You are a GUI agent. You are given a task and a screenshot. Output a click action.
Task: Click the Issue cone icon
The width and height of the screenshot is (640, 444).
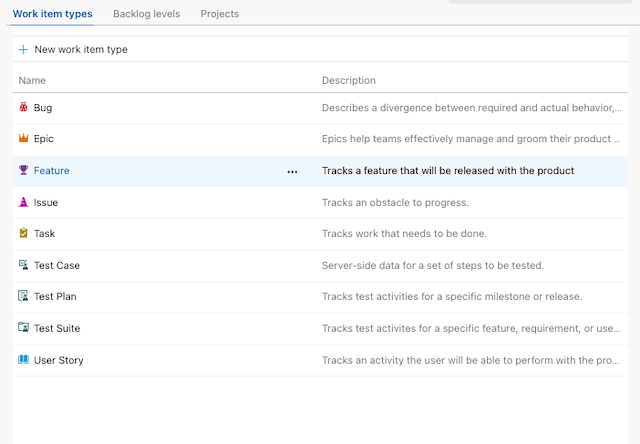click(24, 202)
